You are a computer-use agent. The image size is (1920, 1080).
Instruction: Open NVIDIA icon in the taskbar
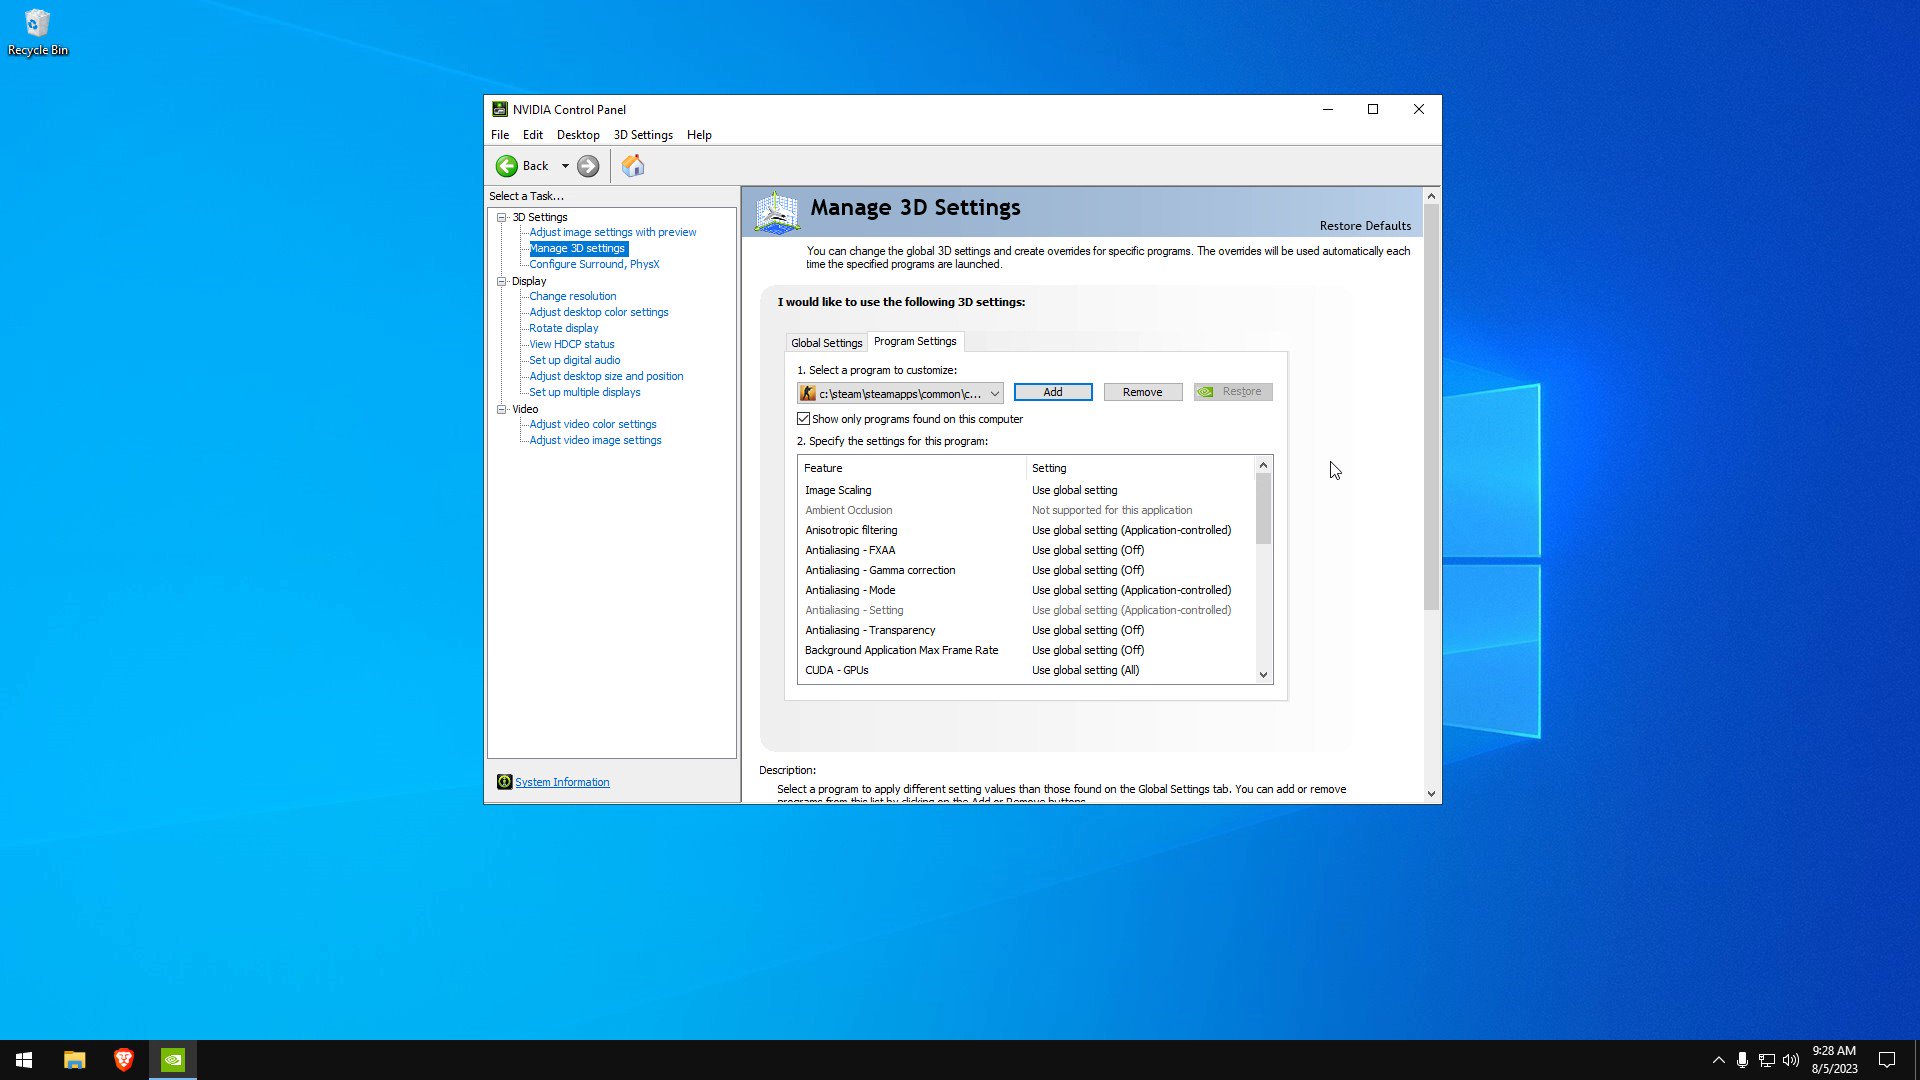coord(173,1060)
